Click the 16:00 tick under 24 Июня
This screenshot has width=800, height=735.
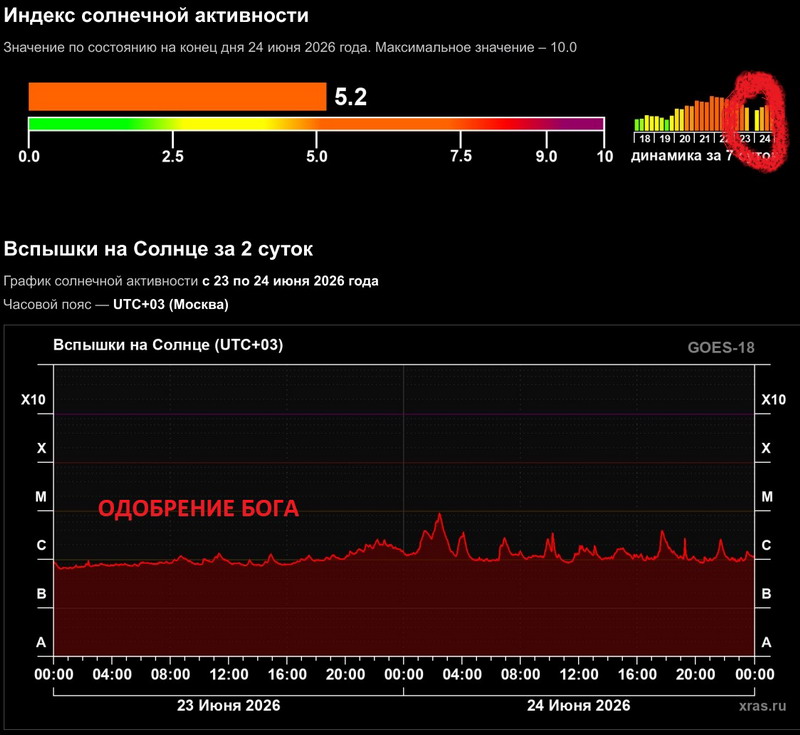tap(637, 674)
